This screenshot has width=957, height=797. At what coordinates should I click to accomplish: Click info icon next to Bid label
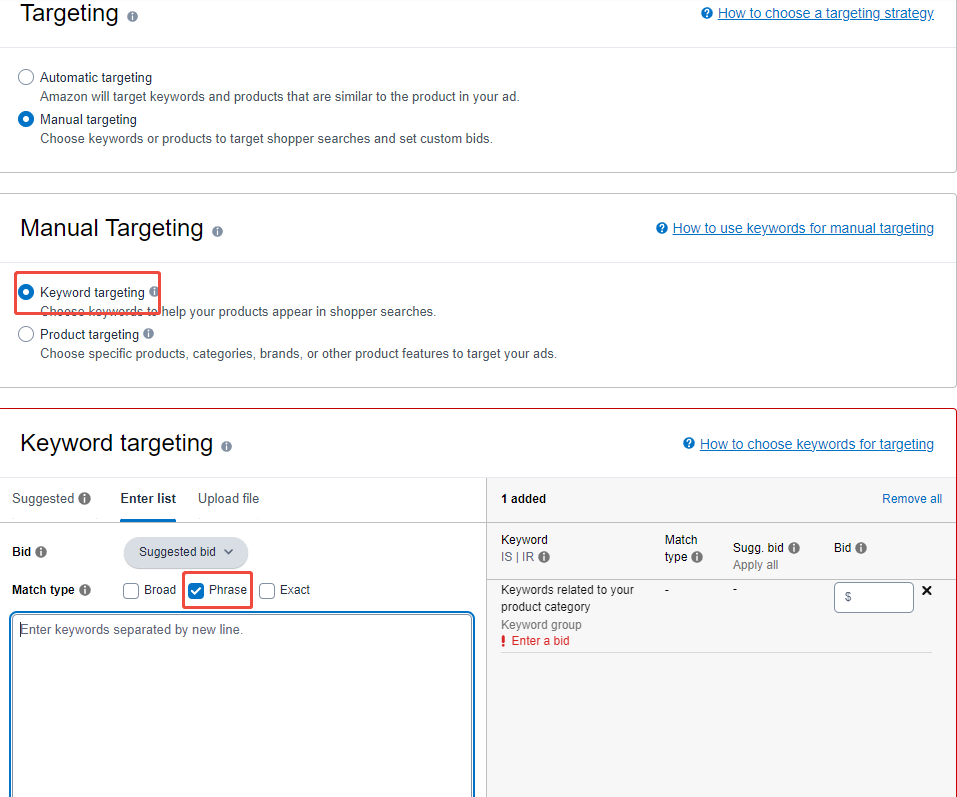coord(41,552)
